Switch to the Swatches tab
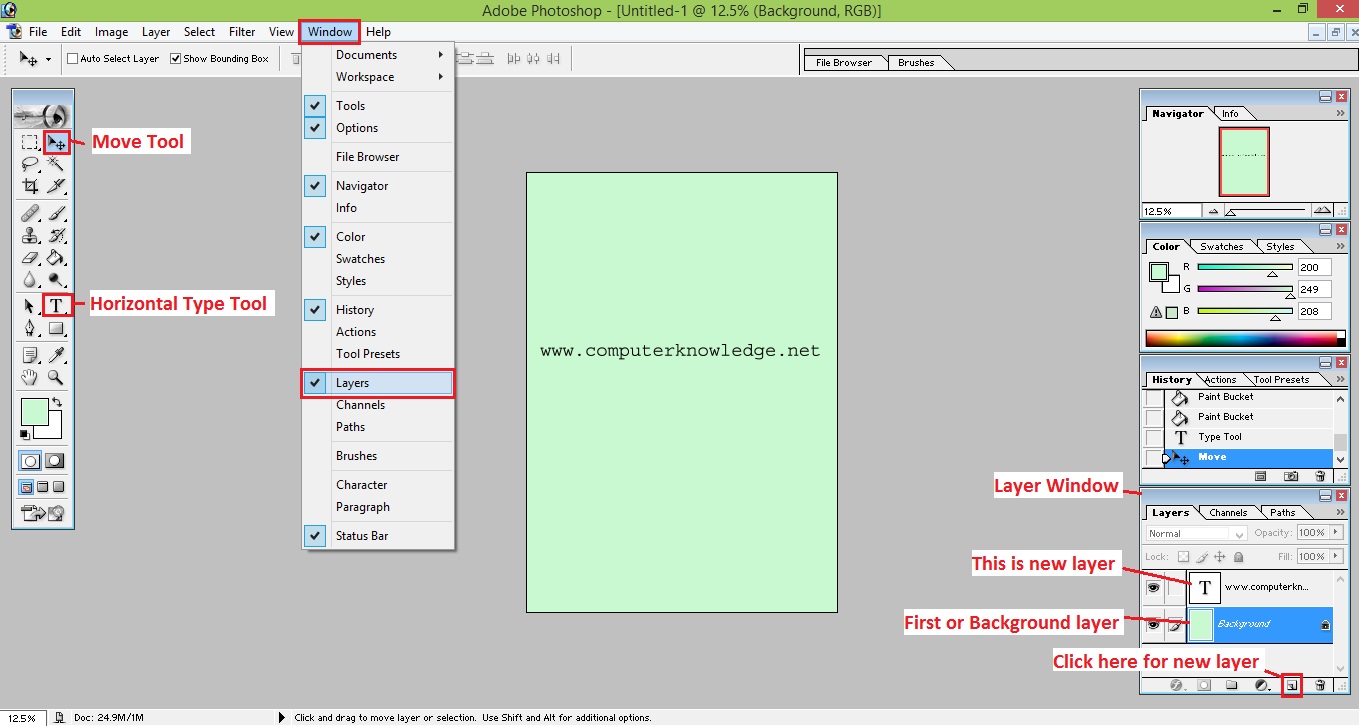The width and height of the screenshot is (1359, 726). (1222, 246)
